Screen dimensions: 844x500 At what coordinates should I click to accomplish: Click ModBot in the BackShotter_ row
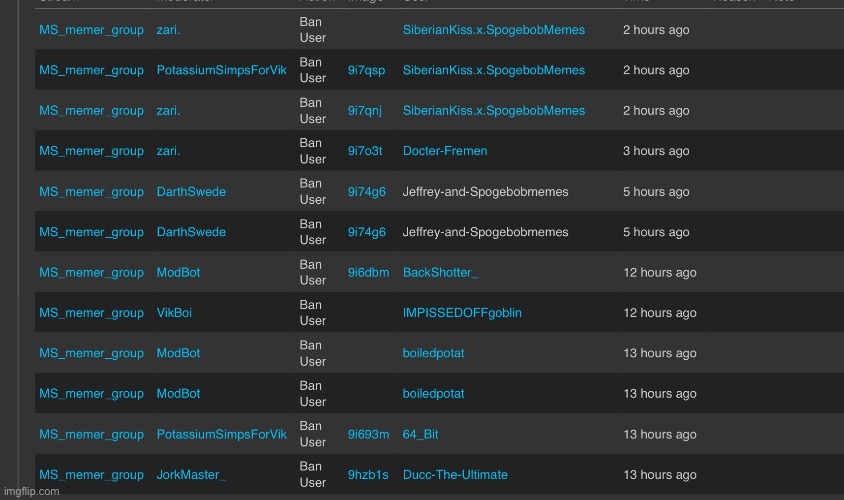click(x=178, y=272)
